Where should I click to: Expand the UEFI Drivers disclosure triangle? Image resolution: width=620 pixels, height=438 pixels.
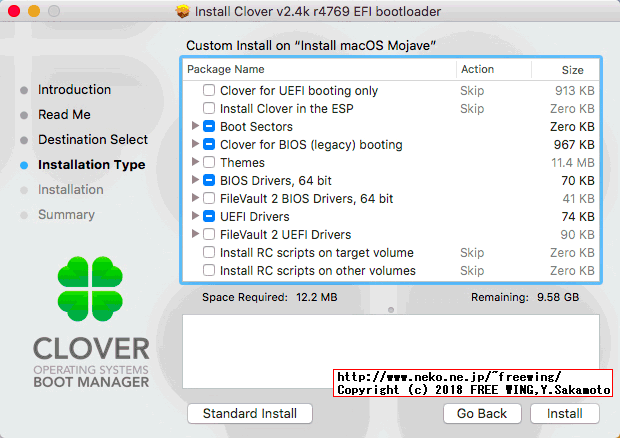[x=195, y=216]
